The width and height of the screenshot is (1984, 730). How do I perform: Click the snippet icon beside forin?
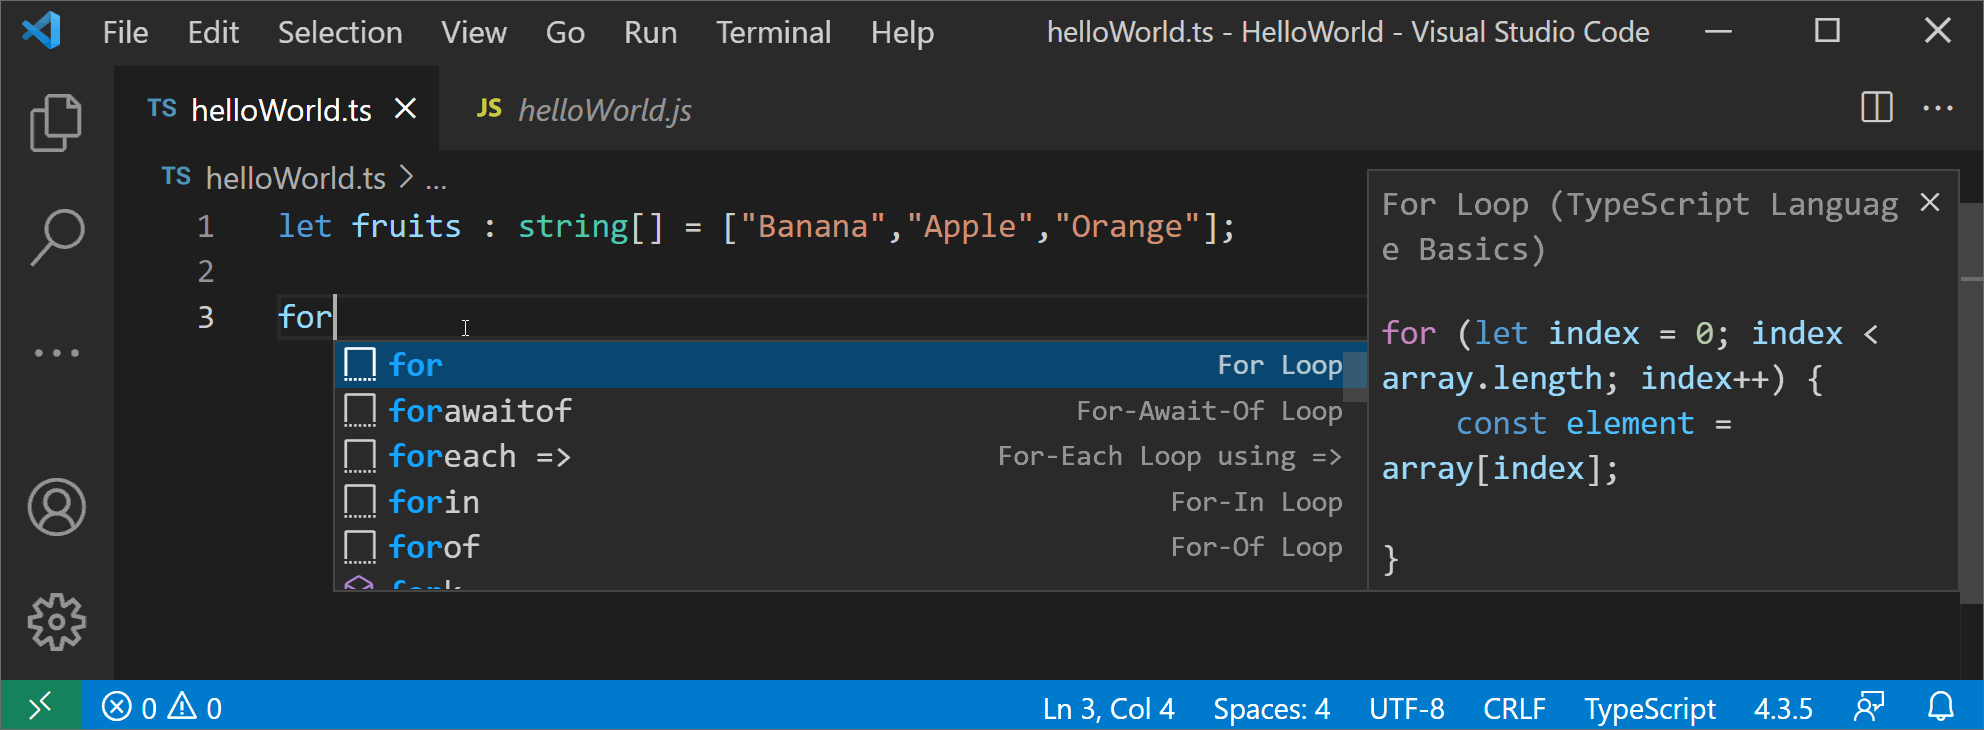[360, 501]
